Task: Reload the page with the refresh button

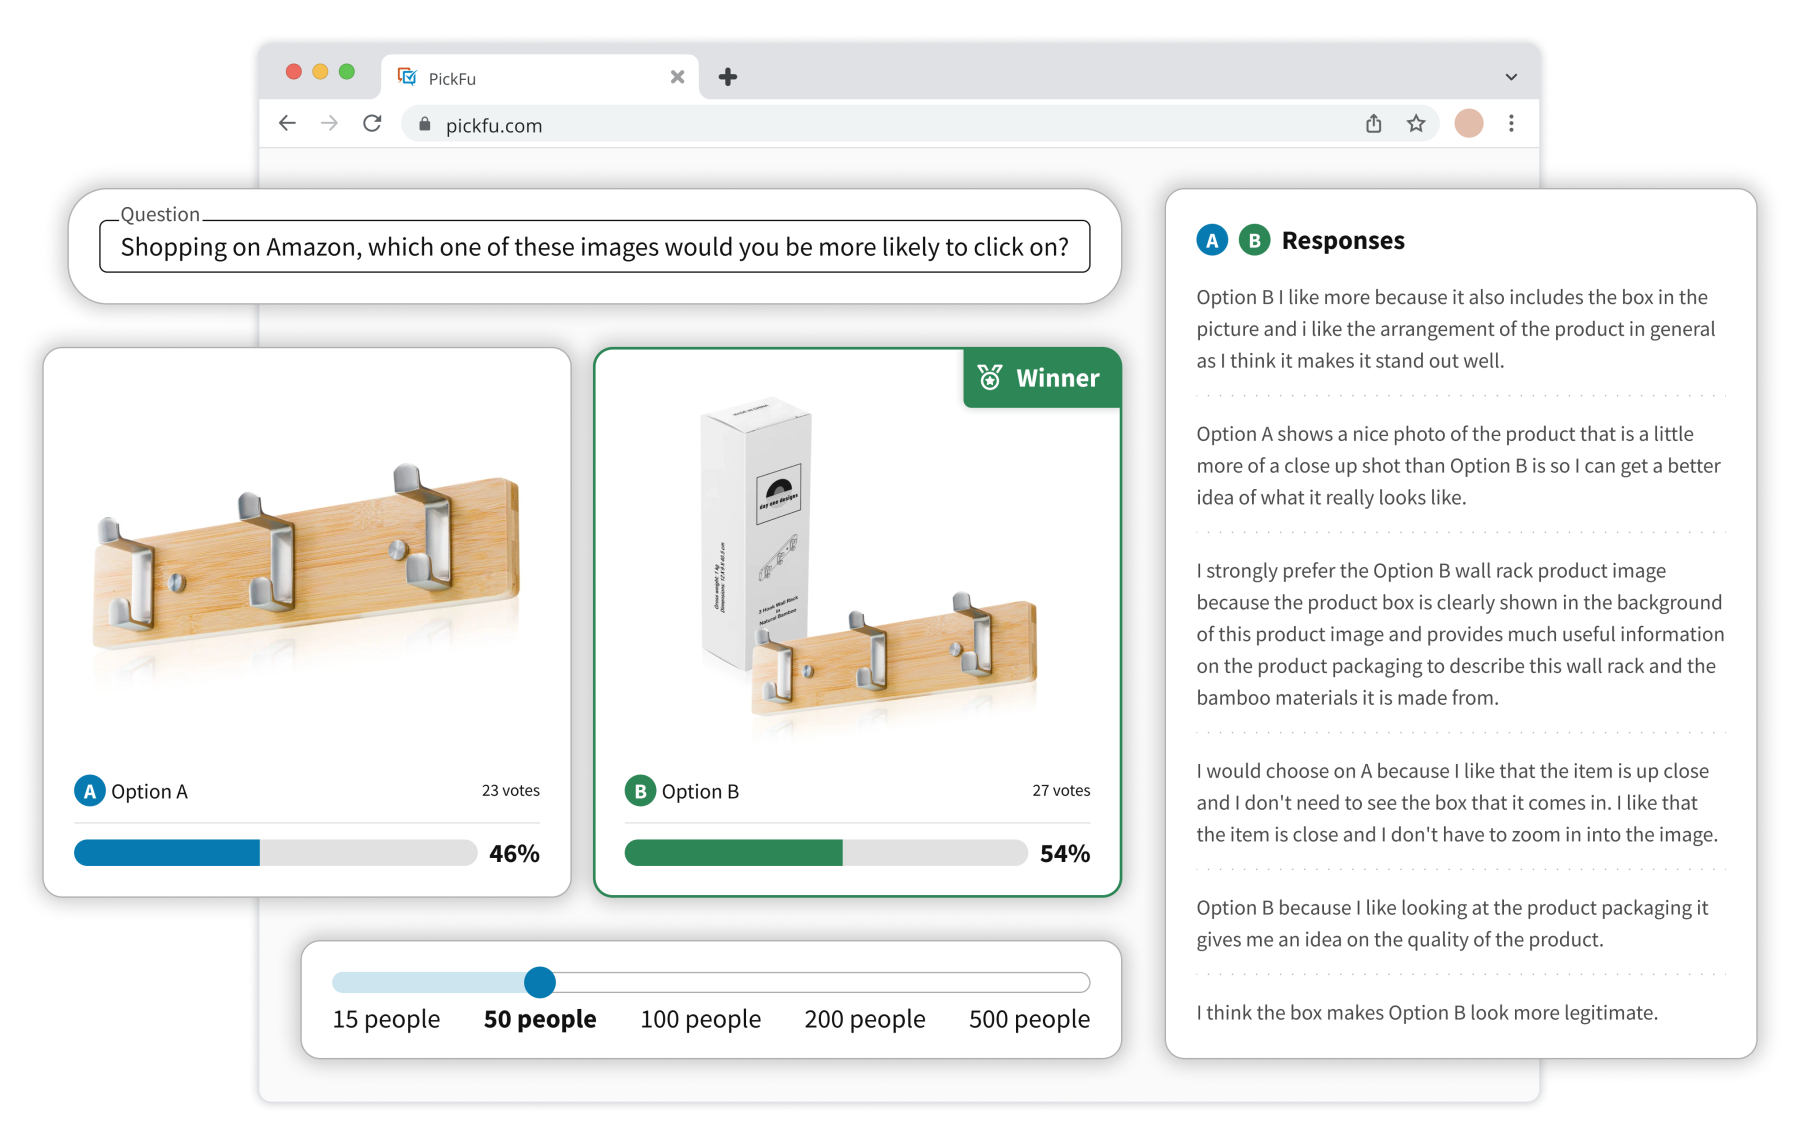Action: click(x=372, y=124)
